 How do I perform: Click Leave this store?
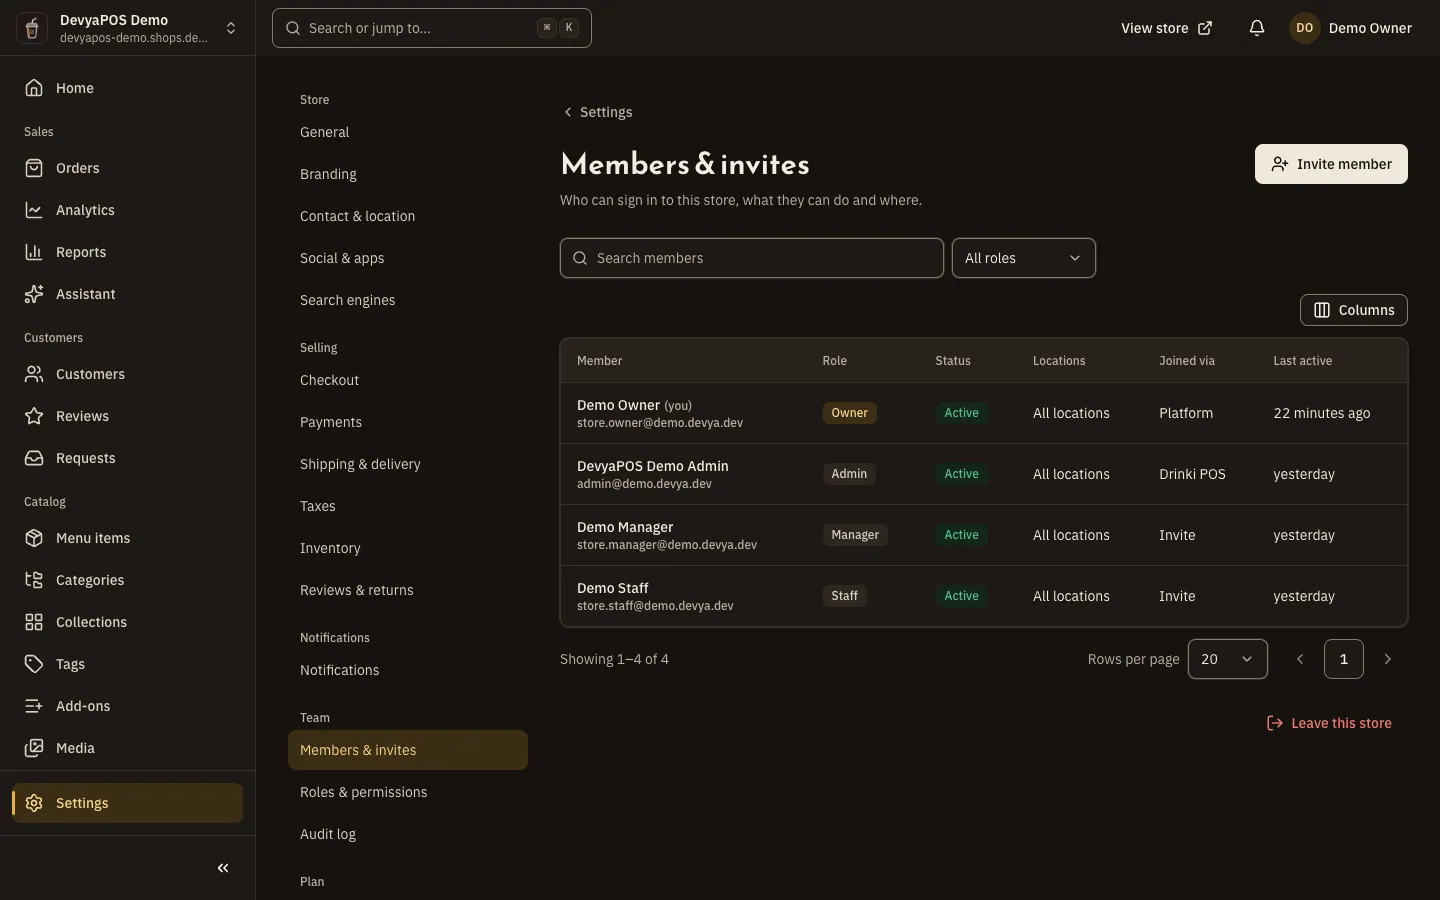coord(1329,723)
